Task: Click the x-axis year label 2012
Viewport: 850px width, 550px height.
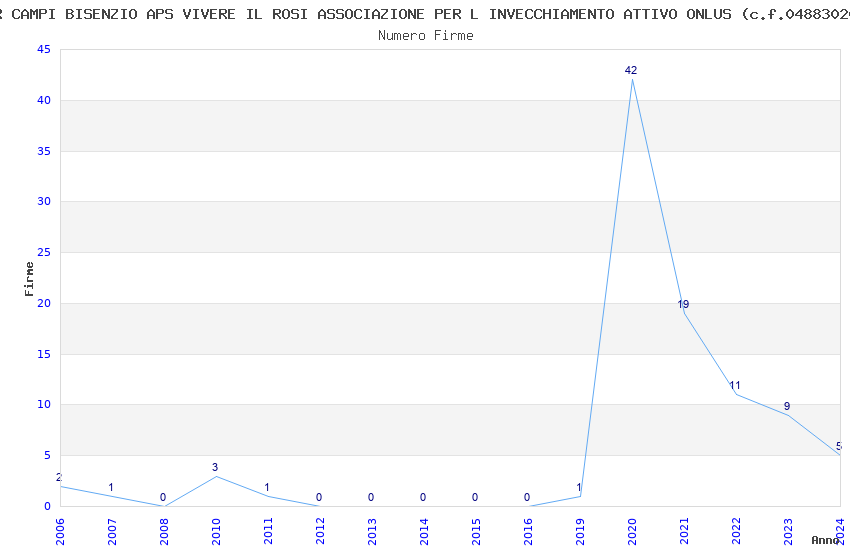Action: point(320,532)
